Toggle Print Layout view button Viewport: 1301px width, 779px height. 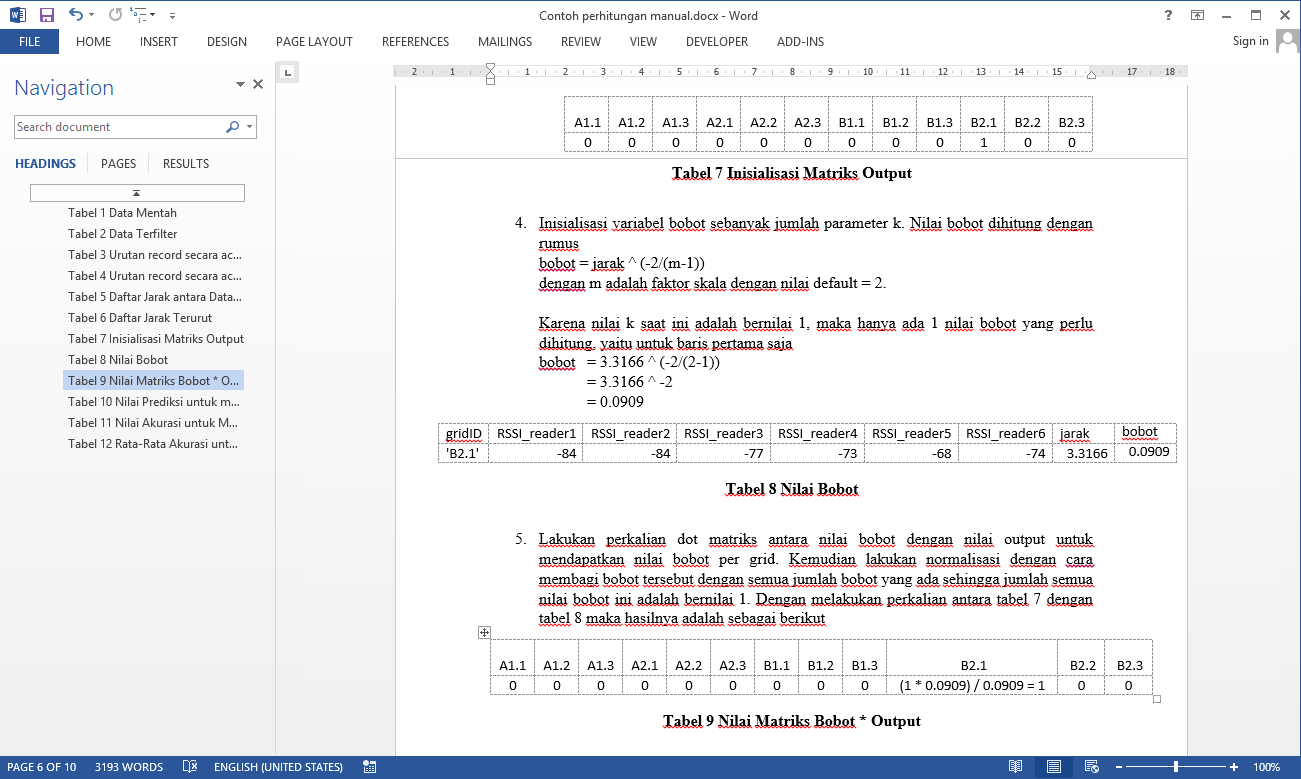tap(1053, 767)
